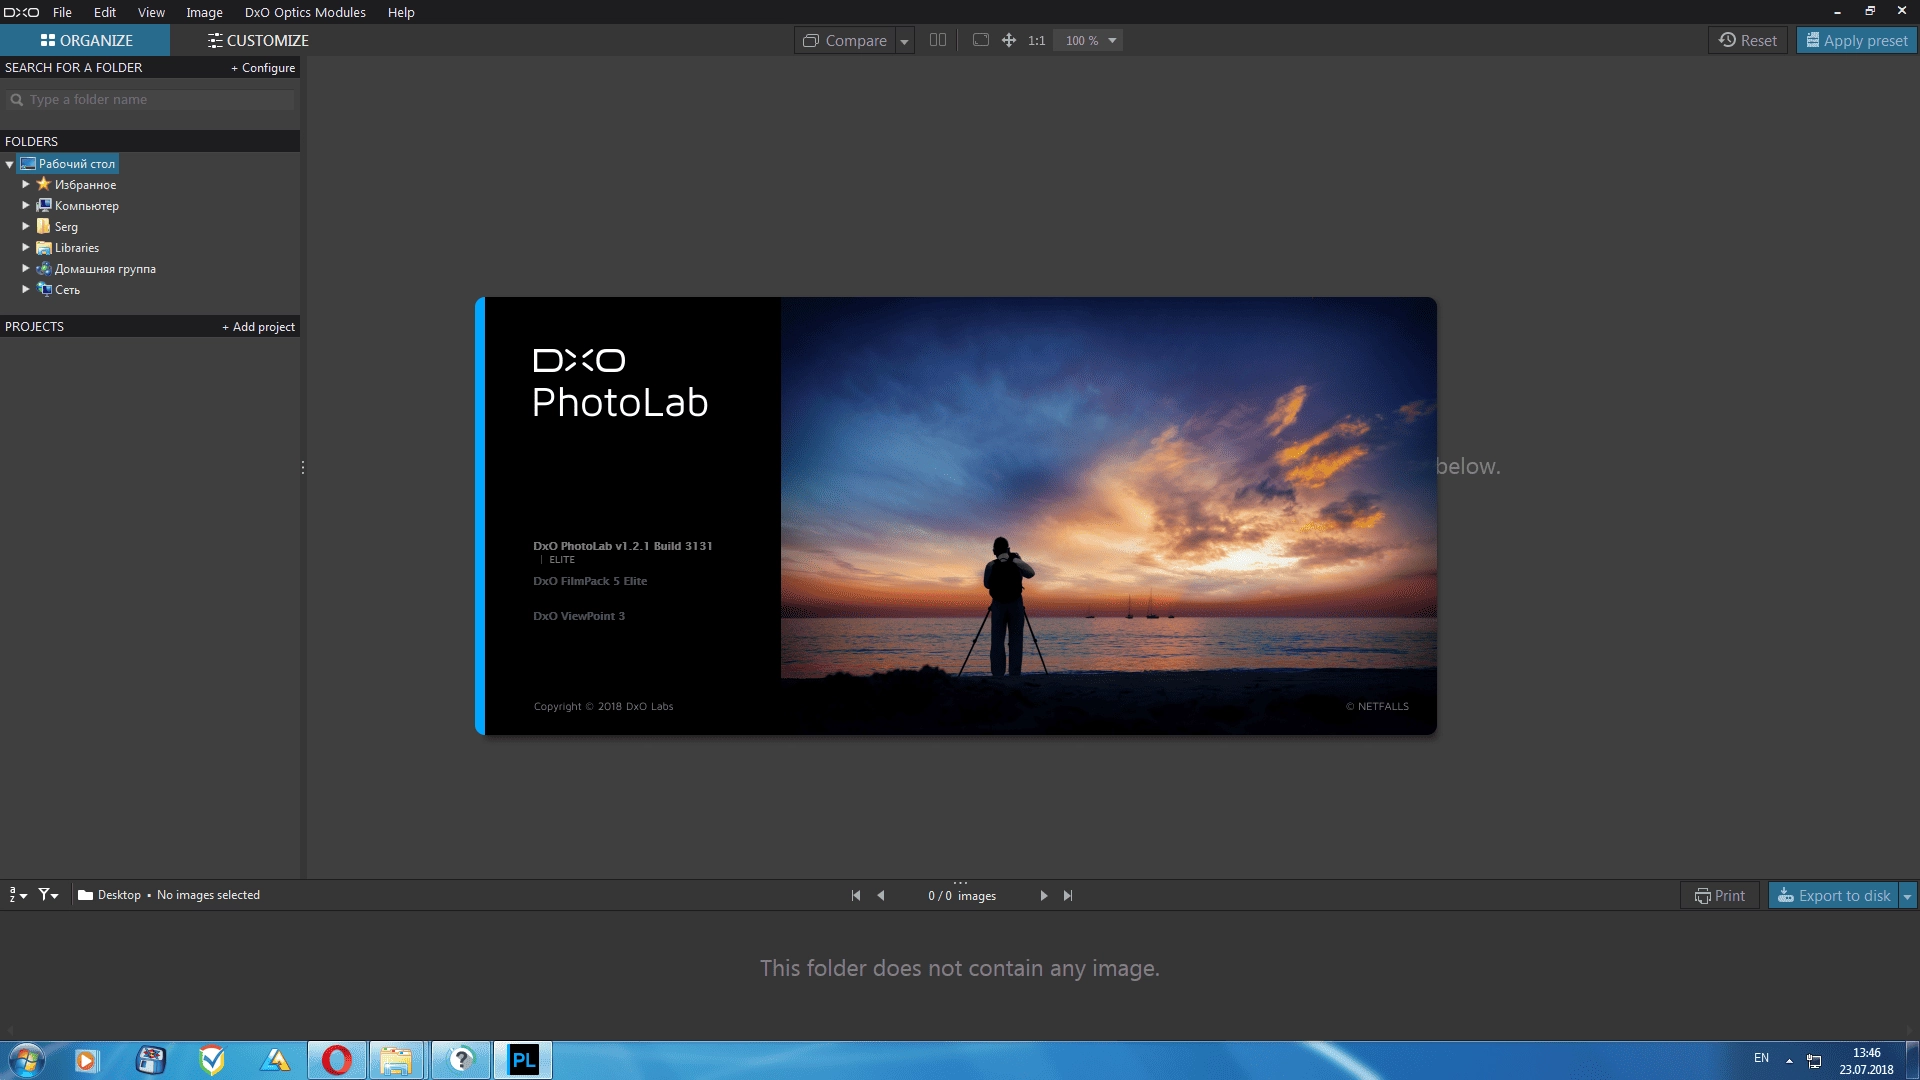
Task: Open the file explorer taskbar icon
Action: [397, 1060]
